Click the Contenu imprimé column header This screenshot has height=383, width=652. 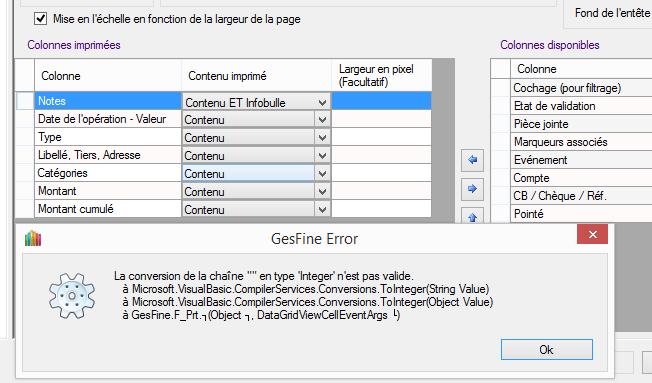click(256, 76)
